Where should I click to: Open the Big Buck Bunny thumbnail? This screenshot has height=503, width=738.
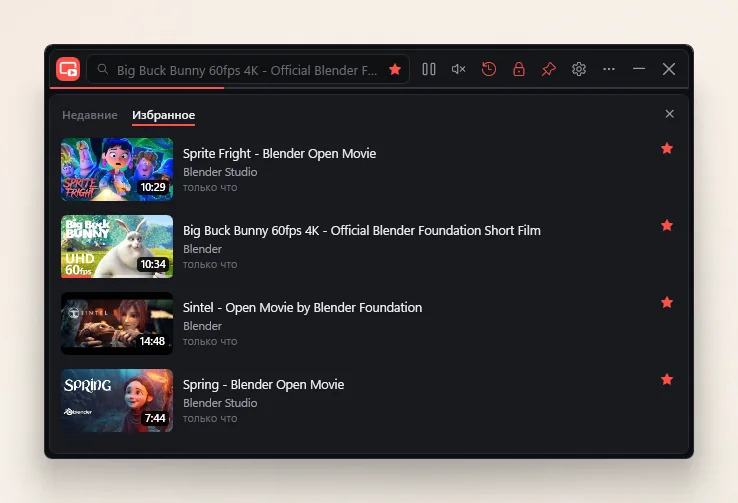coord(117,247)
